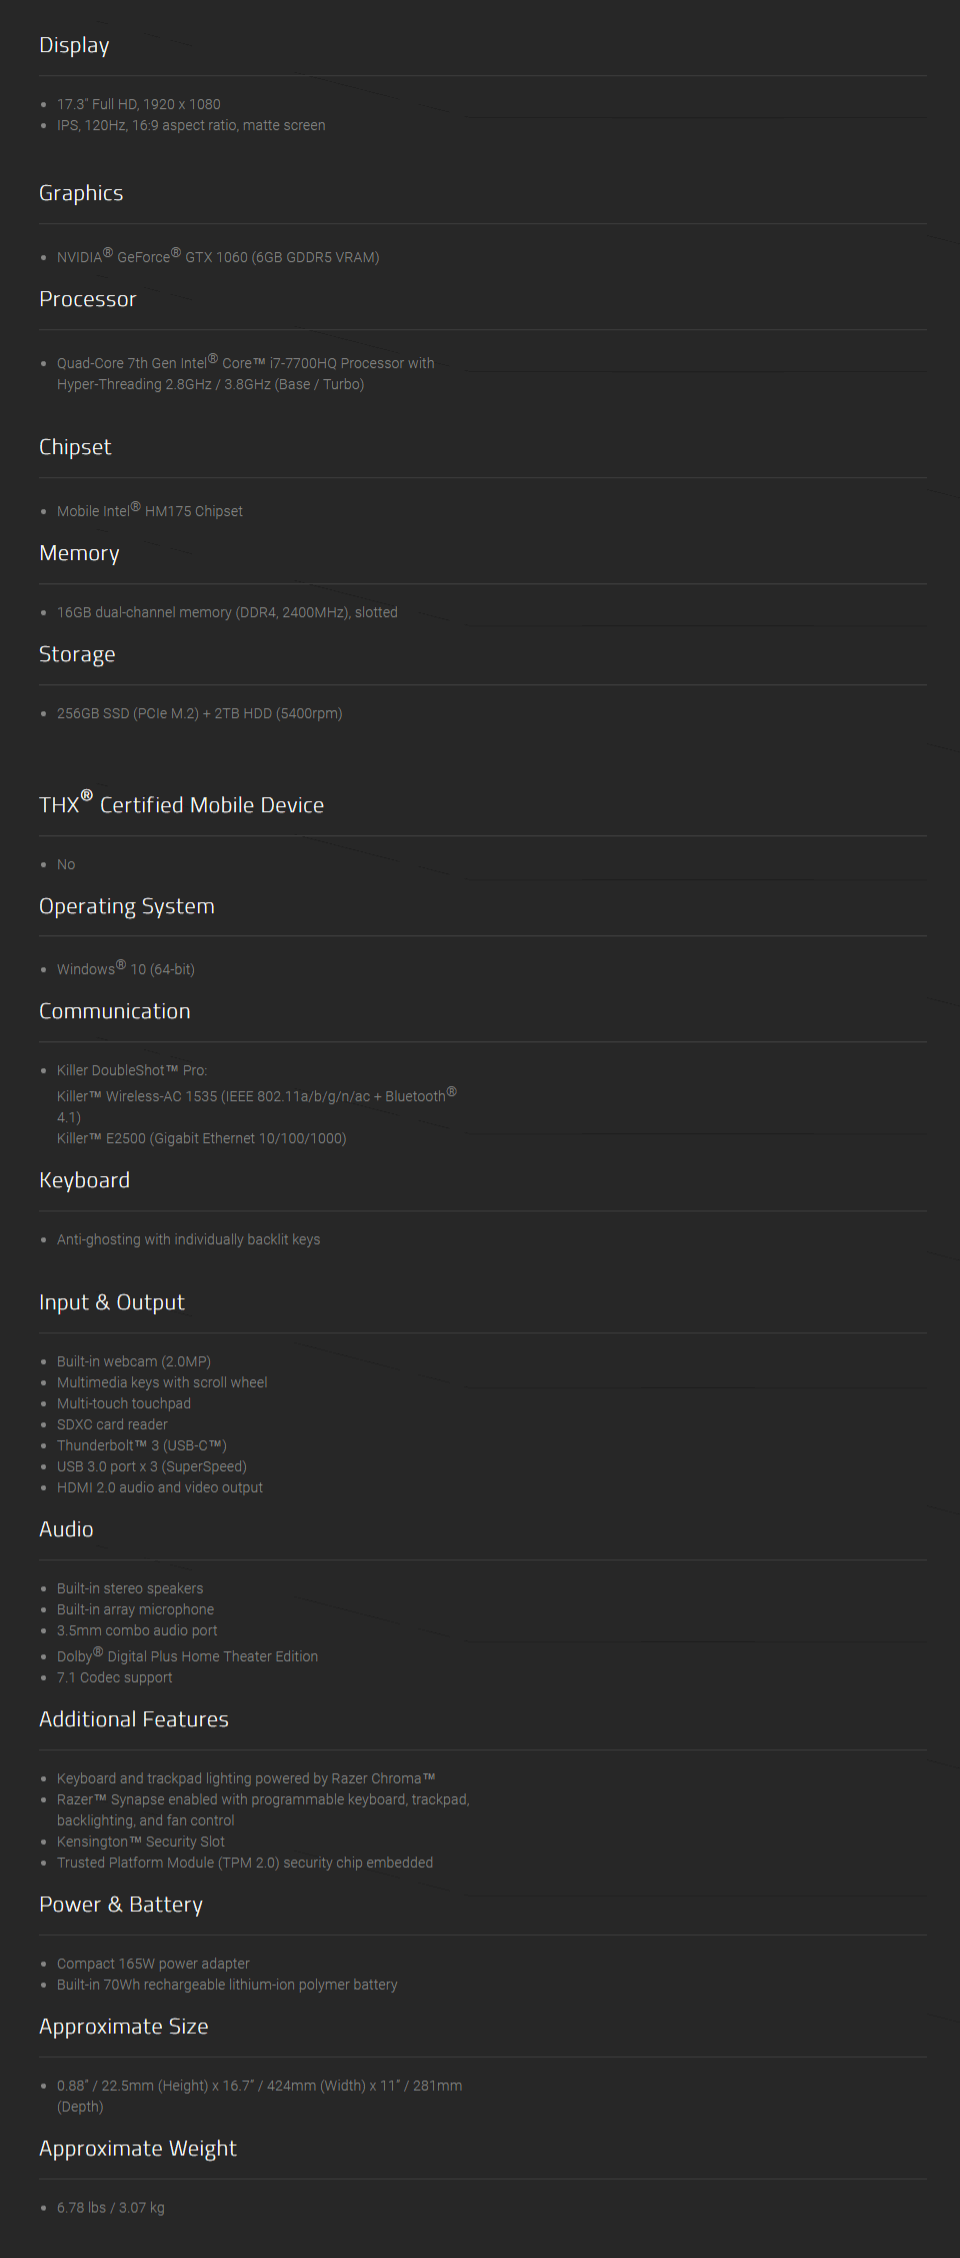Click the Communication section heading
Image resolution: width=960 pixels, height=2258 pixels.
(115, 1011)
